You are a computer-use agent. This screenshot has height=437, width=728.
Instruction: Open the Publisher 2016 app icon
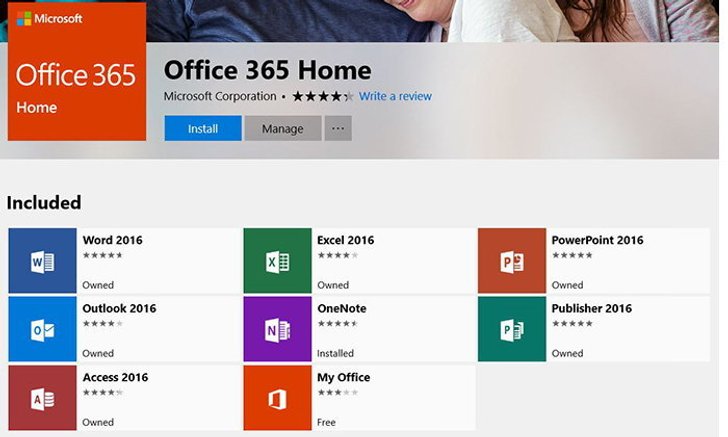coord(512,329)
